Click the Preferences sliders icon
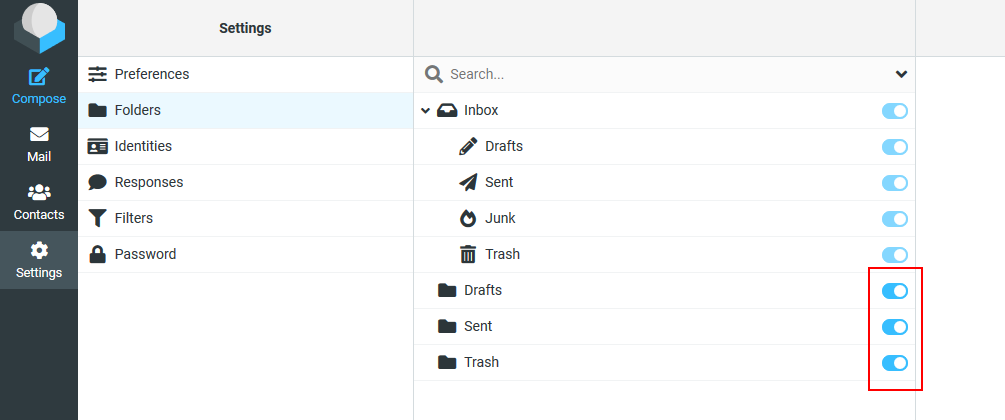1005x420 pixels. click(x=97, y=74)
